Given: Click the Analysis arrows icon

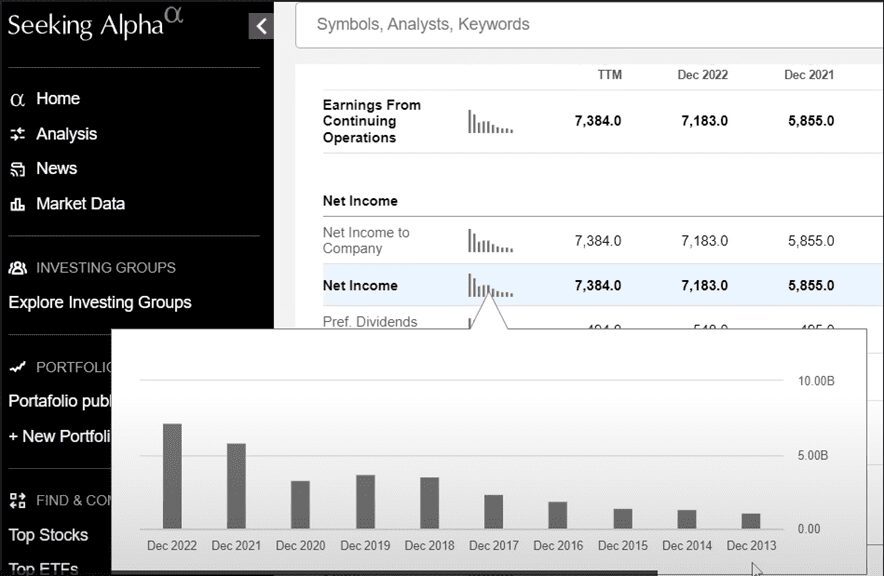Looking at the screenshot, I should click(17, 134).
